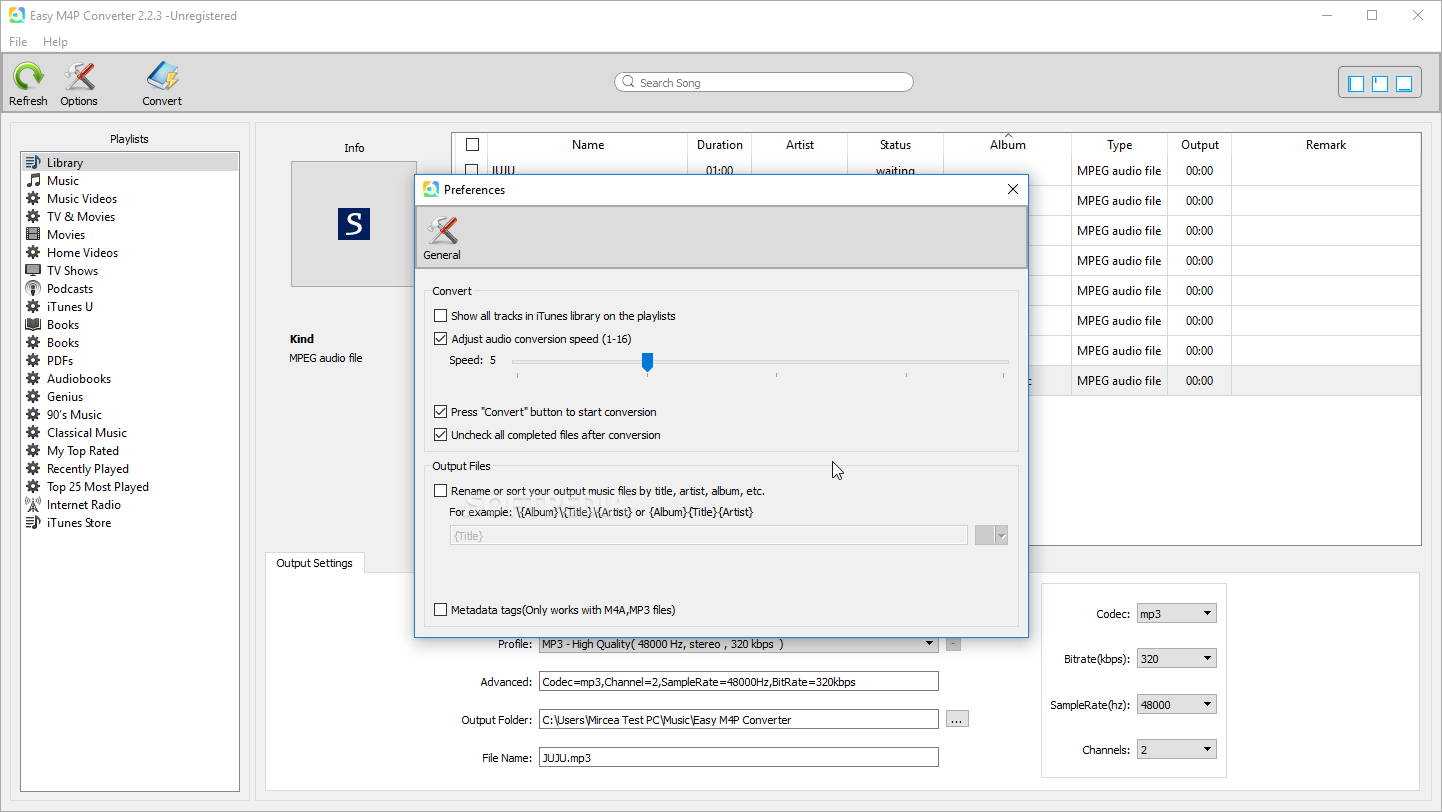Open the Classical Music playlist

(130, 433)
